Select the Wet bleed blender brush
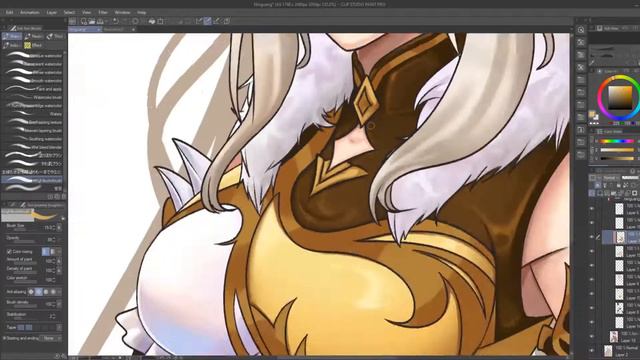Screen dimensions: 640x360 click(33, 147)
